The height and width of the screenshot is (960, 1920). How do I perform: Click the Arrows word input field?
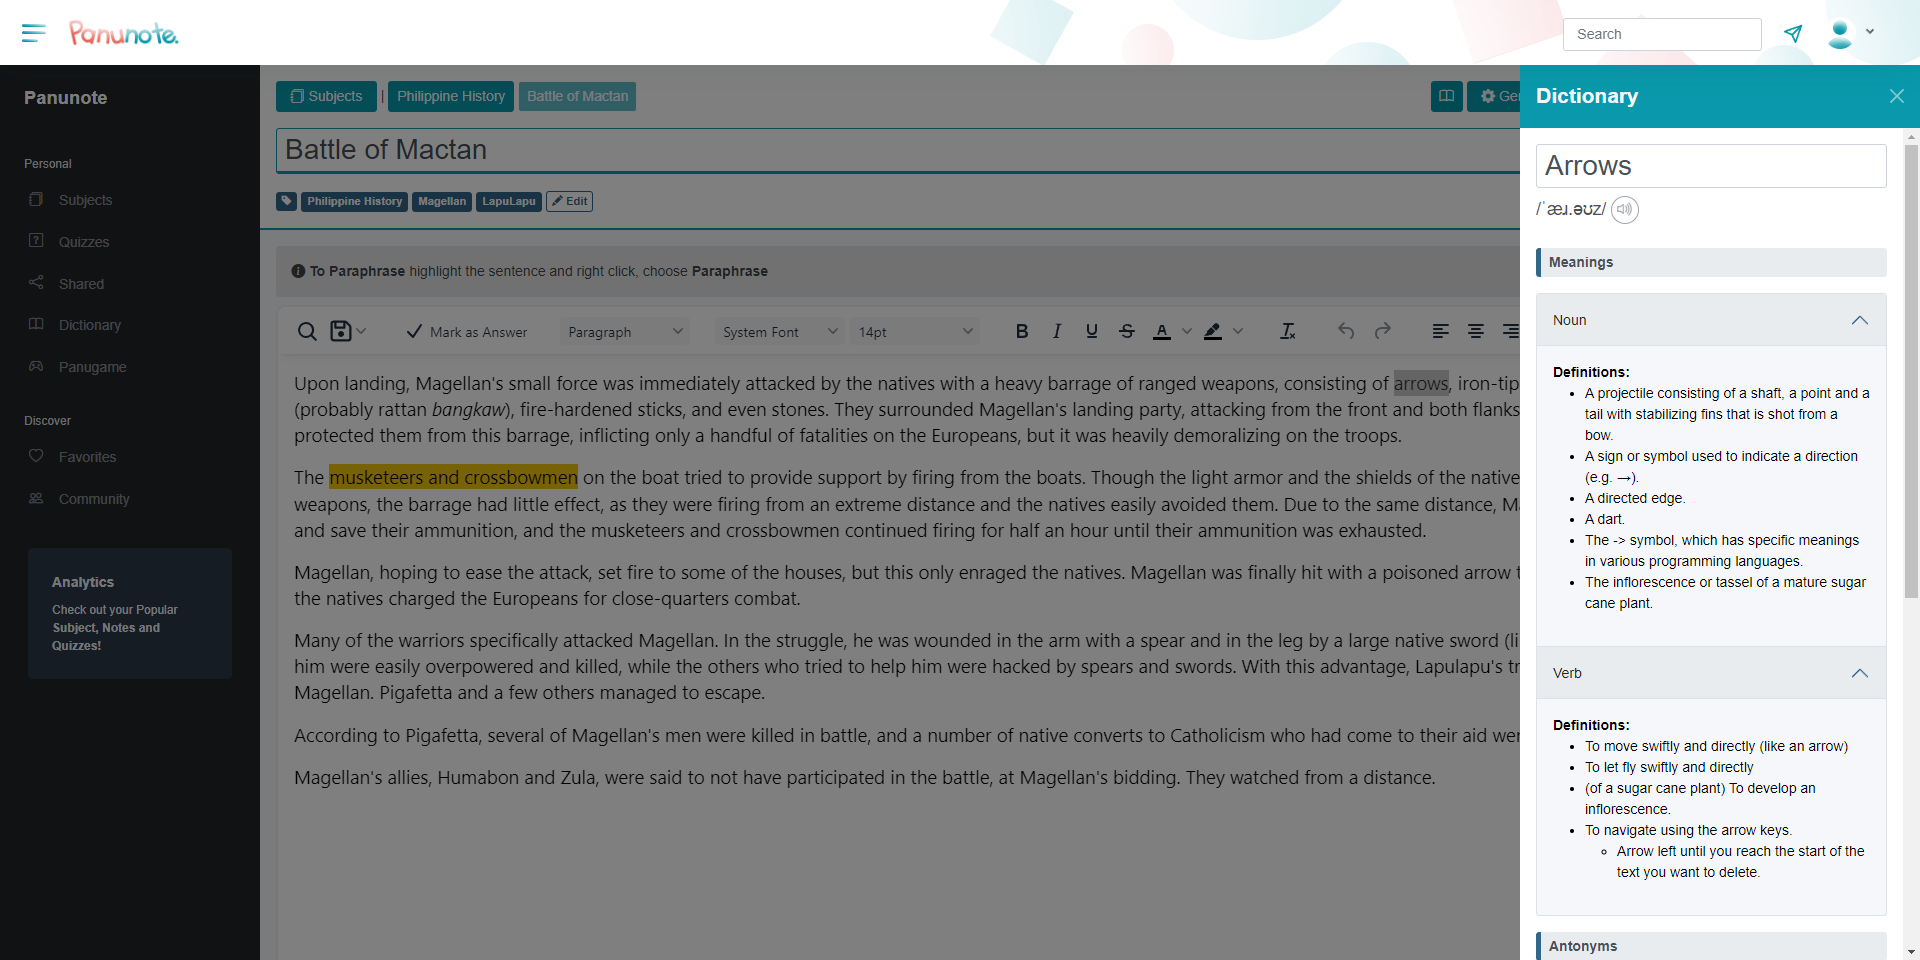pyautogui.click(x=1711, y=166)
